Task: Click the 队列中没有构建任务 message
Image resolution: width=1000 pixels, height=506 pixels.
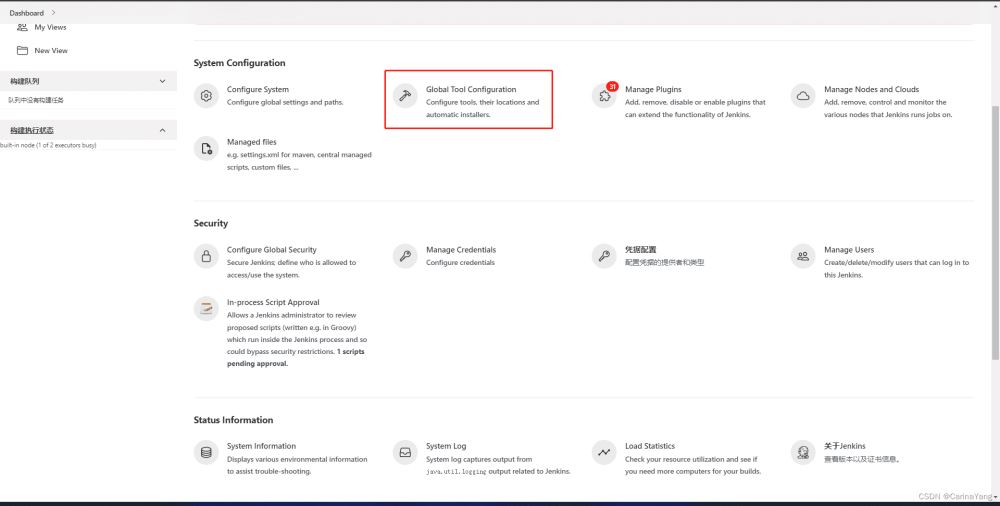Action: click(x=36, y=100)
